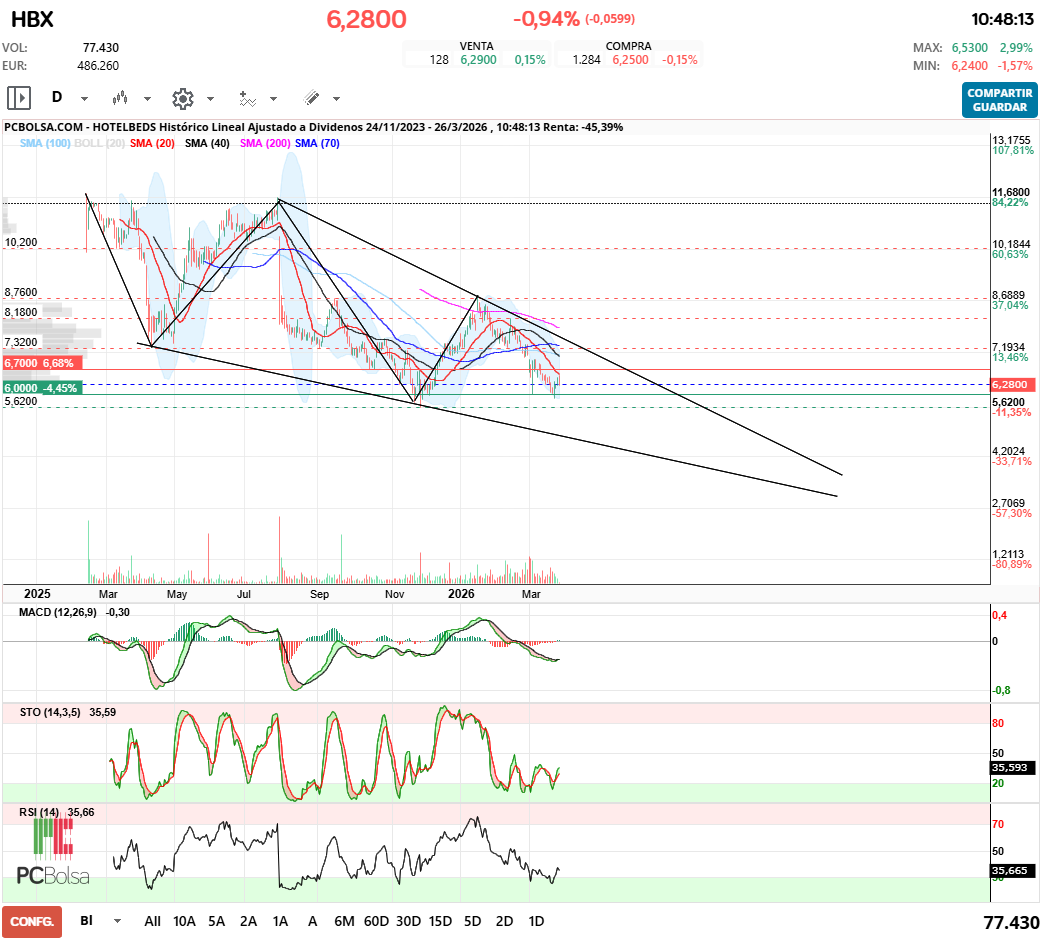The width and height of the screenshot is (1053, 943).
Task: Open the BI dropdown arrow at bottom
Action: pos(118,921)
